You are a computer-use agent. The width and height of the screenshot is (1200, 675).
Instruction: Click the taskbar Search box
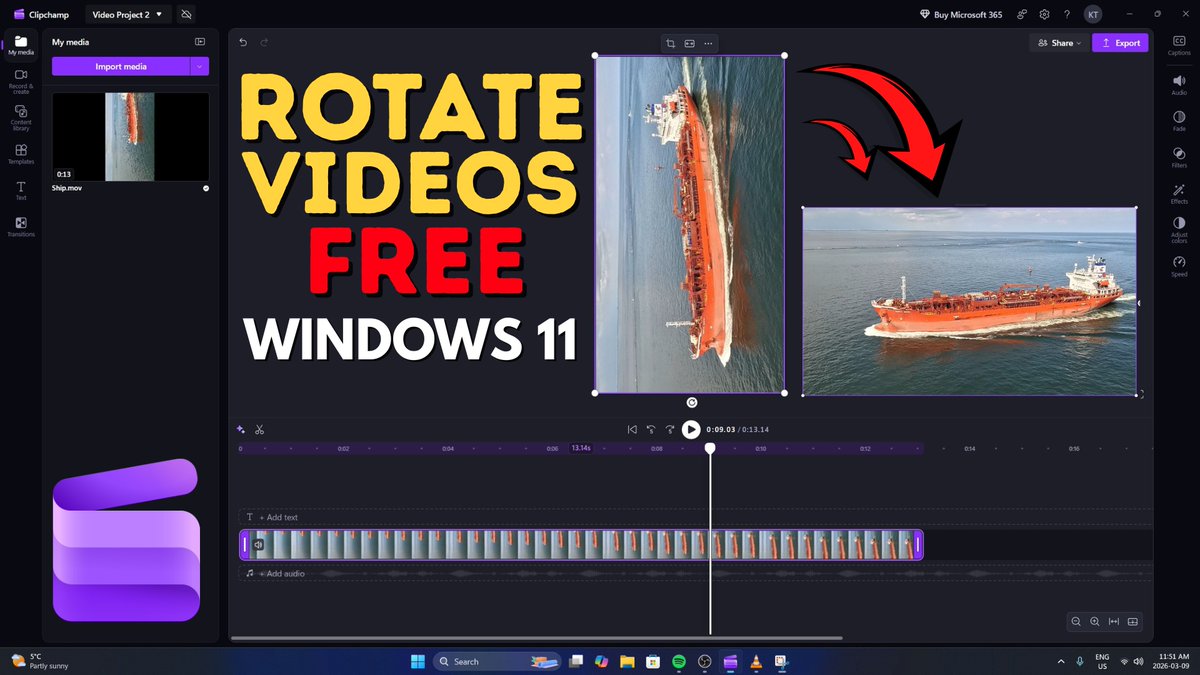point(495,661)
